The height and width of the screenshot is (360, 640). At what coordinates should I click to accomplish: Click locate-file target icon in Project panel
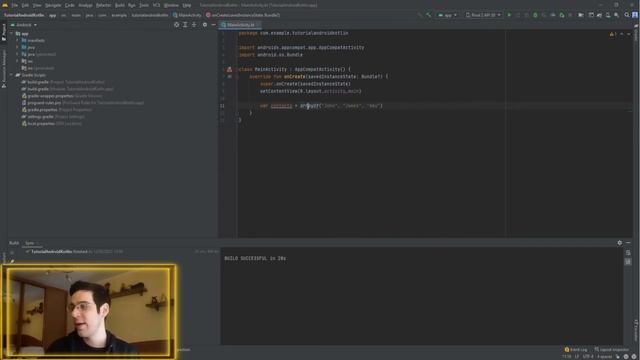point(176,25)
